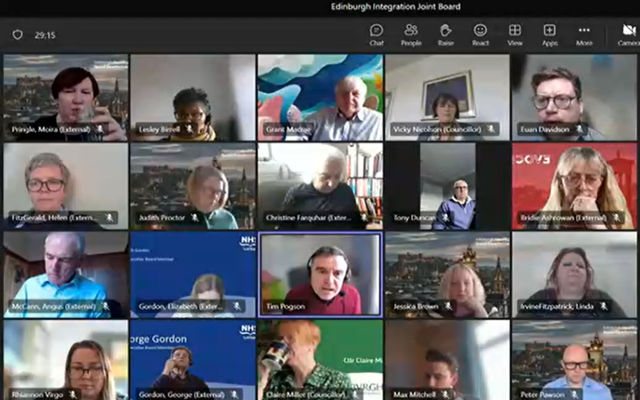This screenshot has width=640, height=400.
Task: Open the React emoji options
Action: pos(480,35)
